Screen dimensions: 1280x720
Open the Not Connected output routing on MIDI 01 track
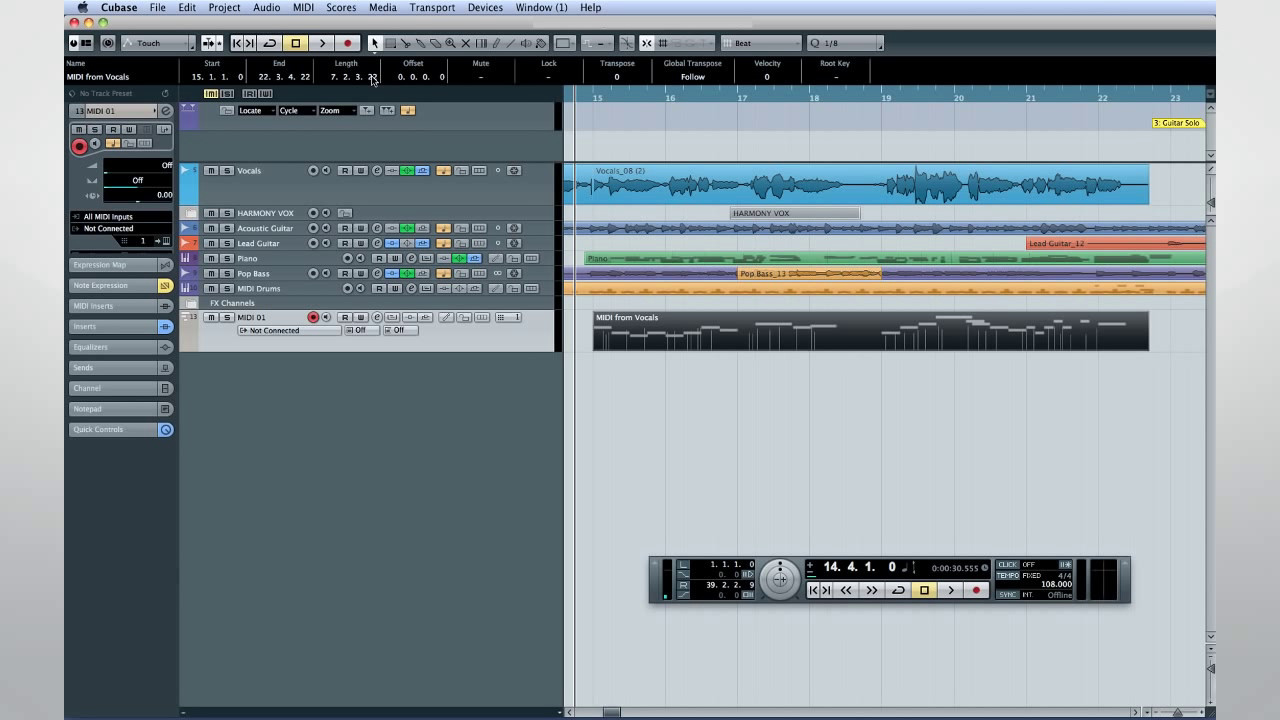pos(289,330)
